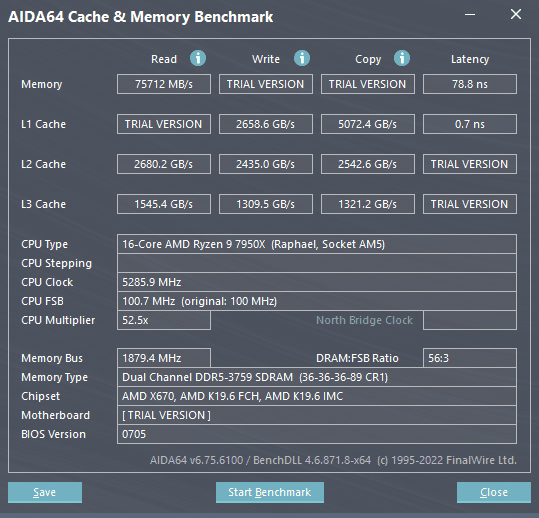The height and width of the screenshot is (518, 539).
Task: Click the DRAM:FSB Ratio value 56:3
Action: point(470,358)
